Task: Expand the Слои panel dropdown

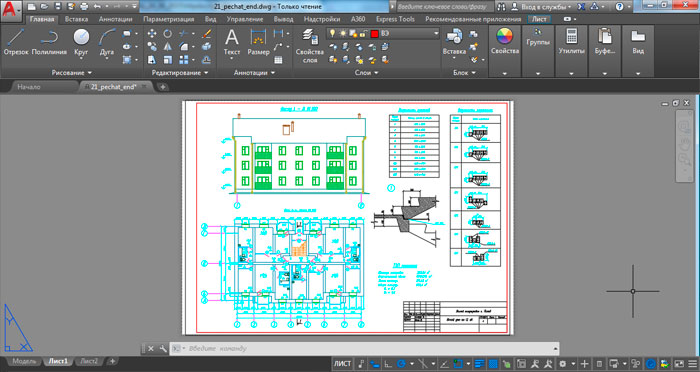Action: (x=366, y=72)
